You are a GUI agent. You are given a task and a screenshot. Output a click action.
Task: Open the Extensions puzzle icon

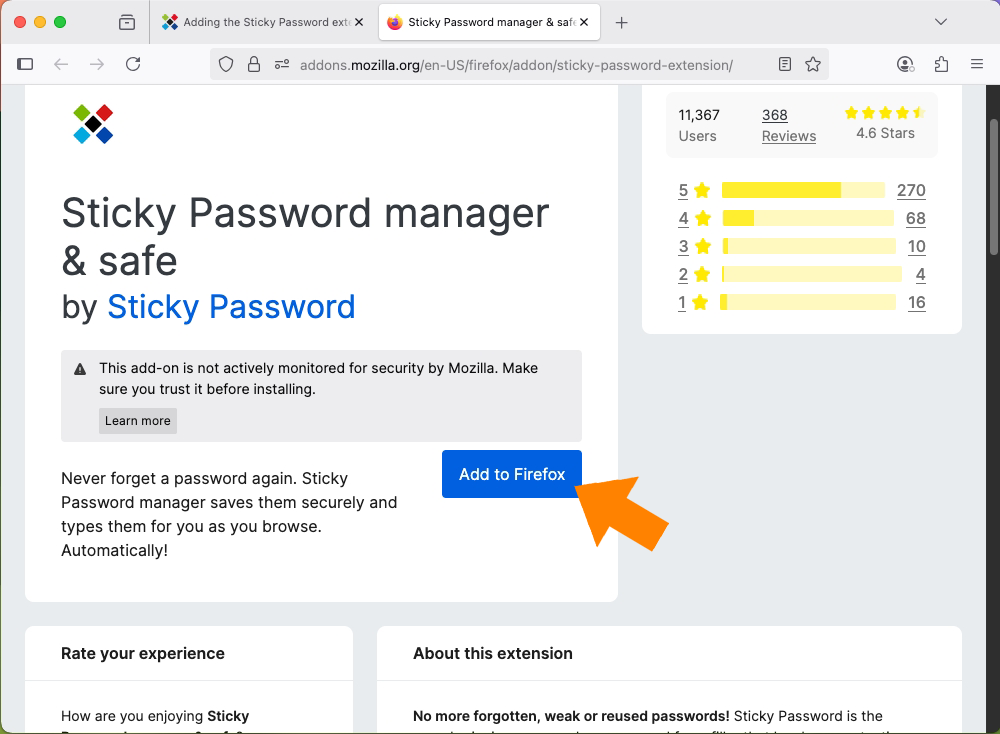(x=941, y=64)
